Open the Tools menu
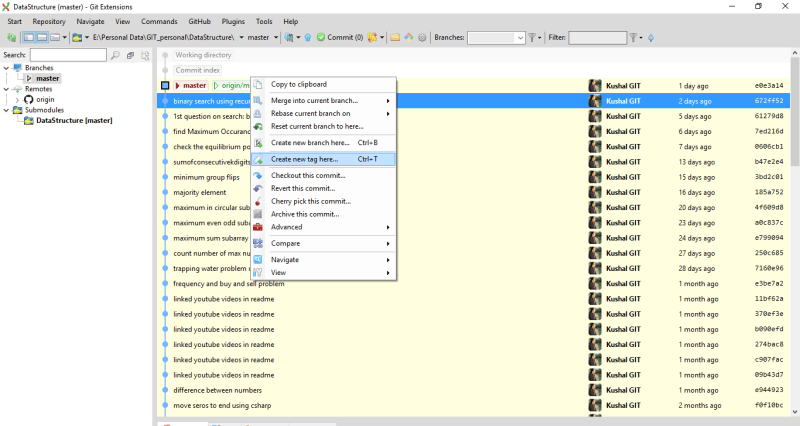Image resolution: width=800 pixels, height=426 pixels. point(264,21)
